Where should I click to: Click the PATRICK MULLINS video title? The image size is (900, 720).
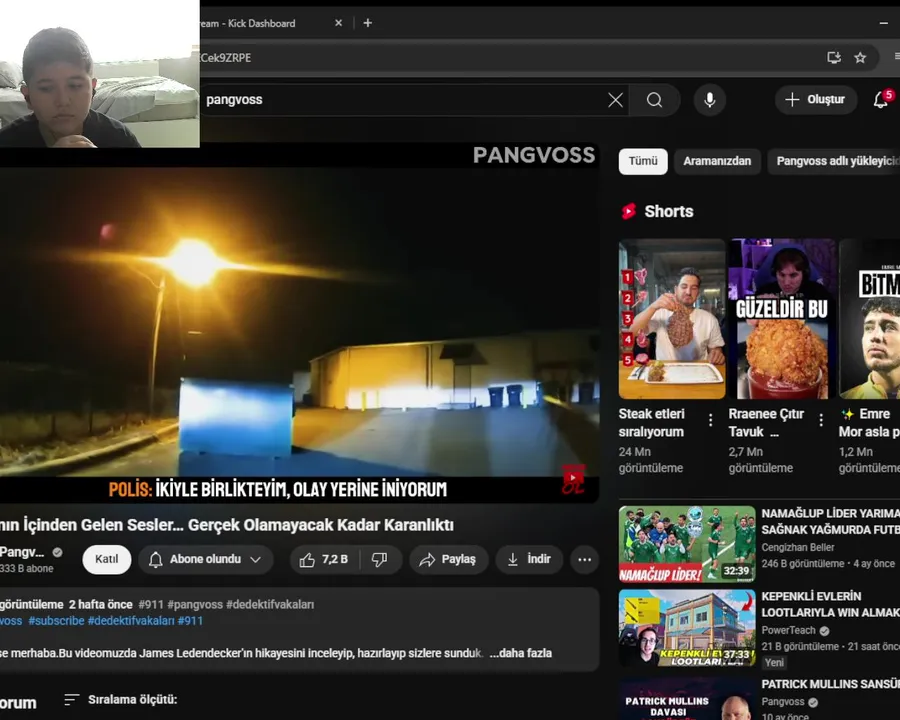[831, 684]
